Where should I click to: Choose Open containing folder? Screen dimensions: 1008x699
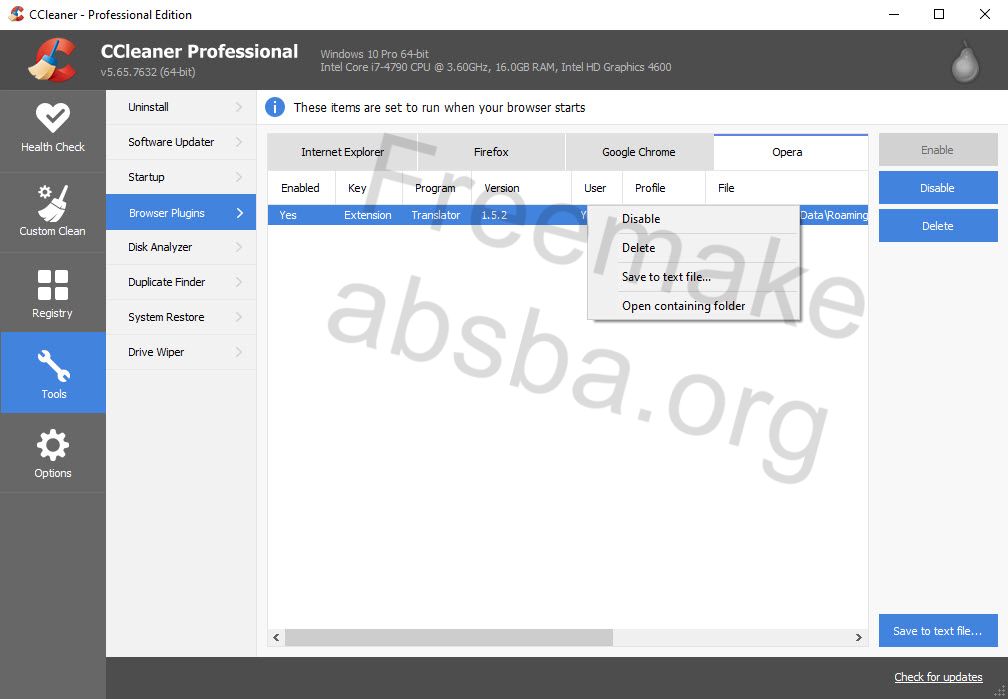[694, 306]
